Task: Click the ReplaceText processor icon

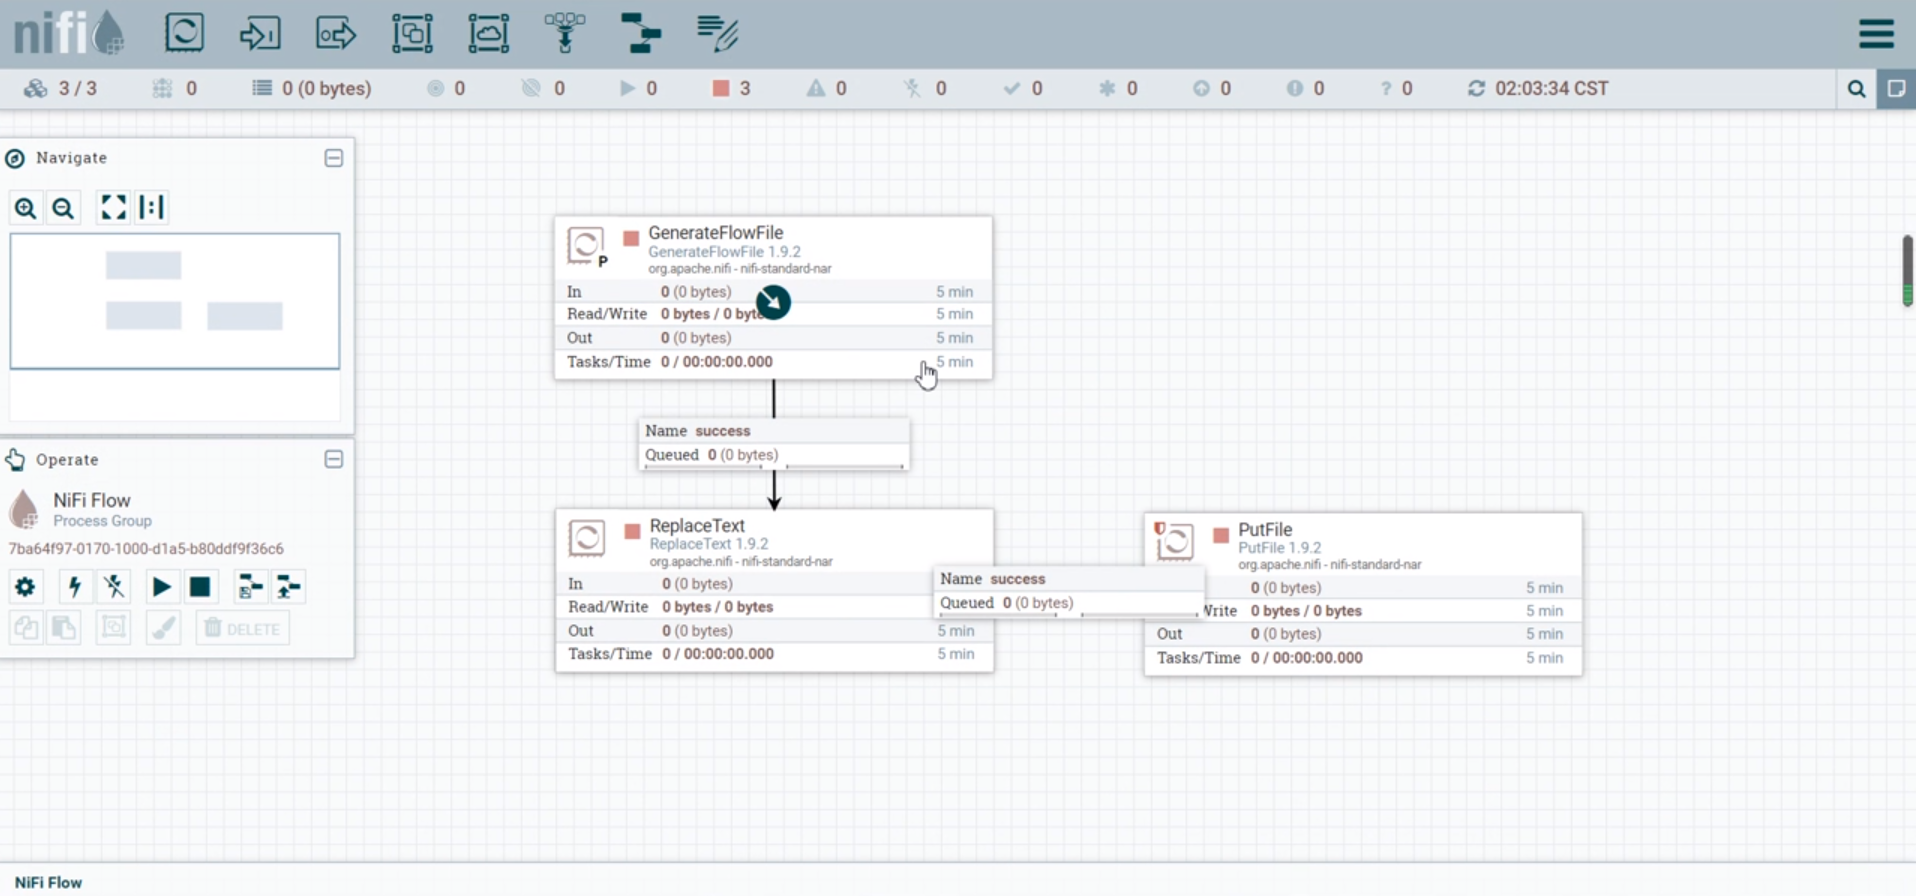Action: tap(587, 538)
